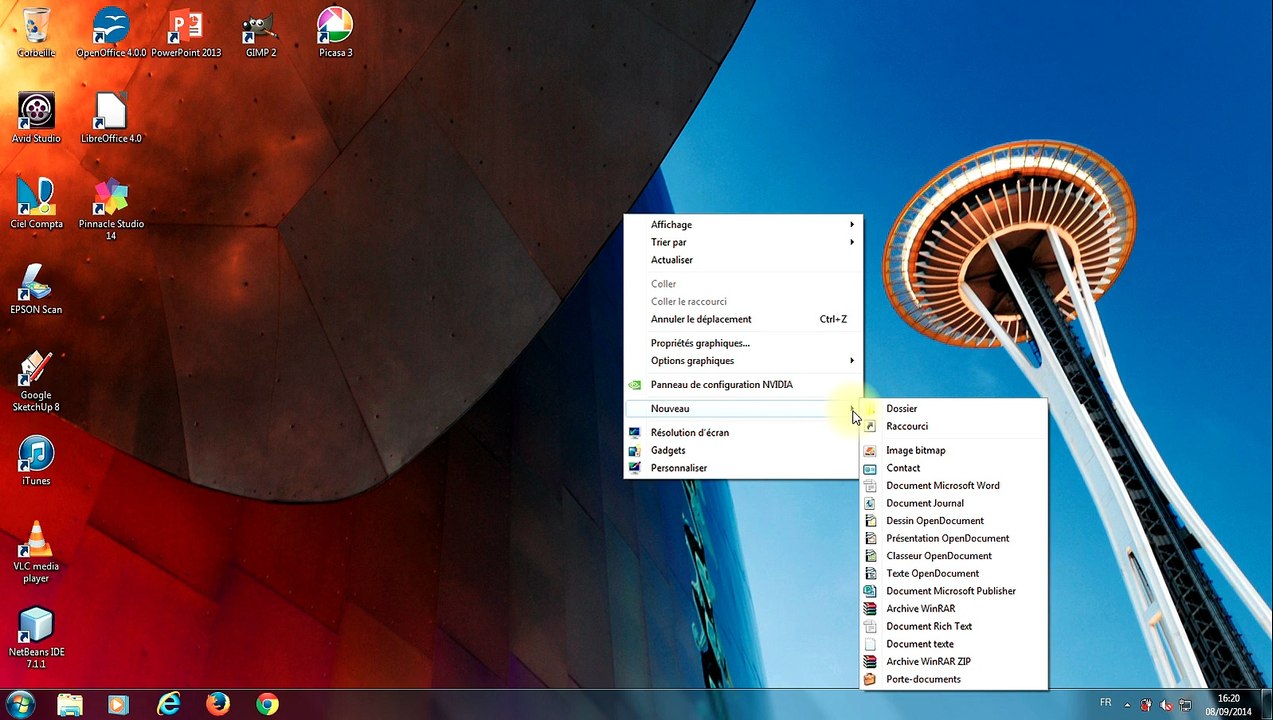Launch Firefox from the taskbar
Image resolution: width=1273 pixels, height=720 pixels.
218,704
